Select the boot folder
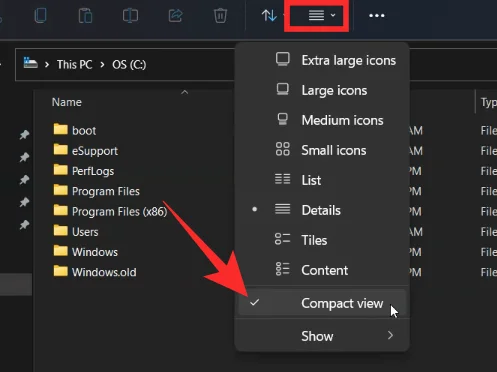The image size is (497, 372). pos(84,130)
